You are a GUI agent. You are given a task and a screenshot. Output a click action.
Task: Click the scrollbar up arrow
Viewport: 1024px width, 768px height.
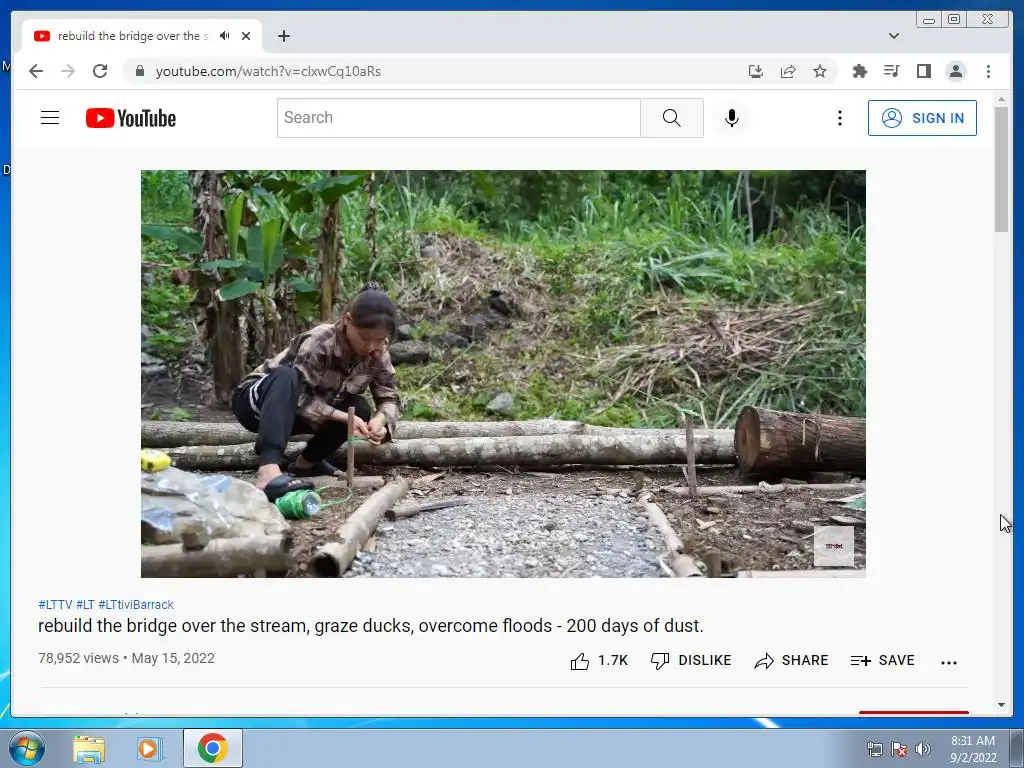point(1001,100)
